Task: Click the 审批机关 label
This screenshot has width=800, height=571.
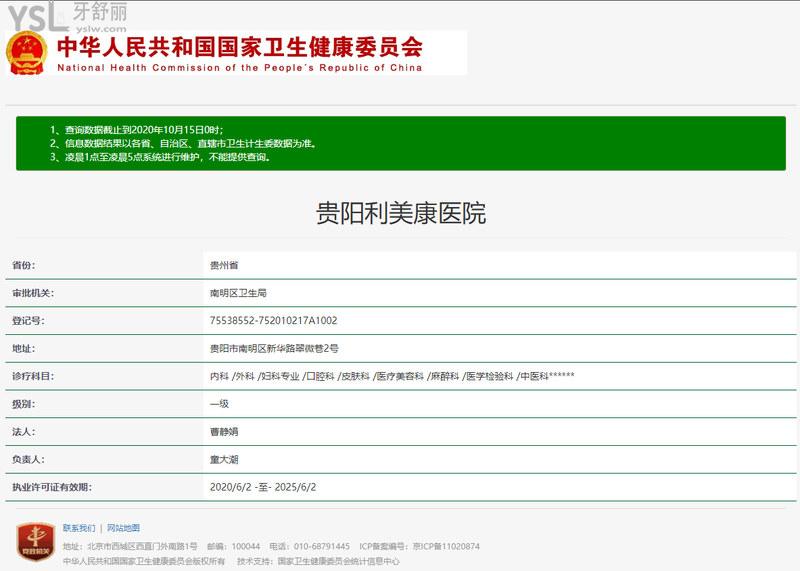Action: point(33,293)
